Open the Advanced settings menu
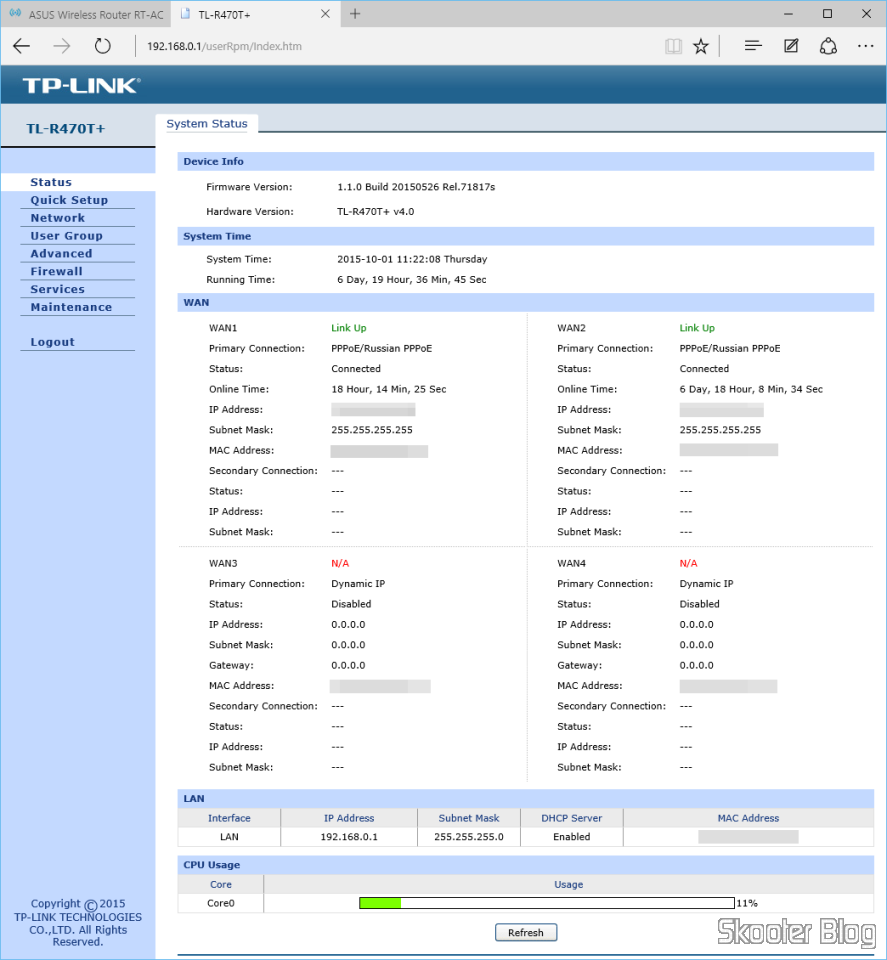This screenshot has width=887, height=960. click(x=61, y=253)
